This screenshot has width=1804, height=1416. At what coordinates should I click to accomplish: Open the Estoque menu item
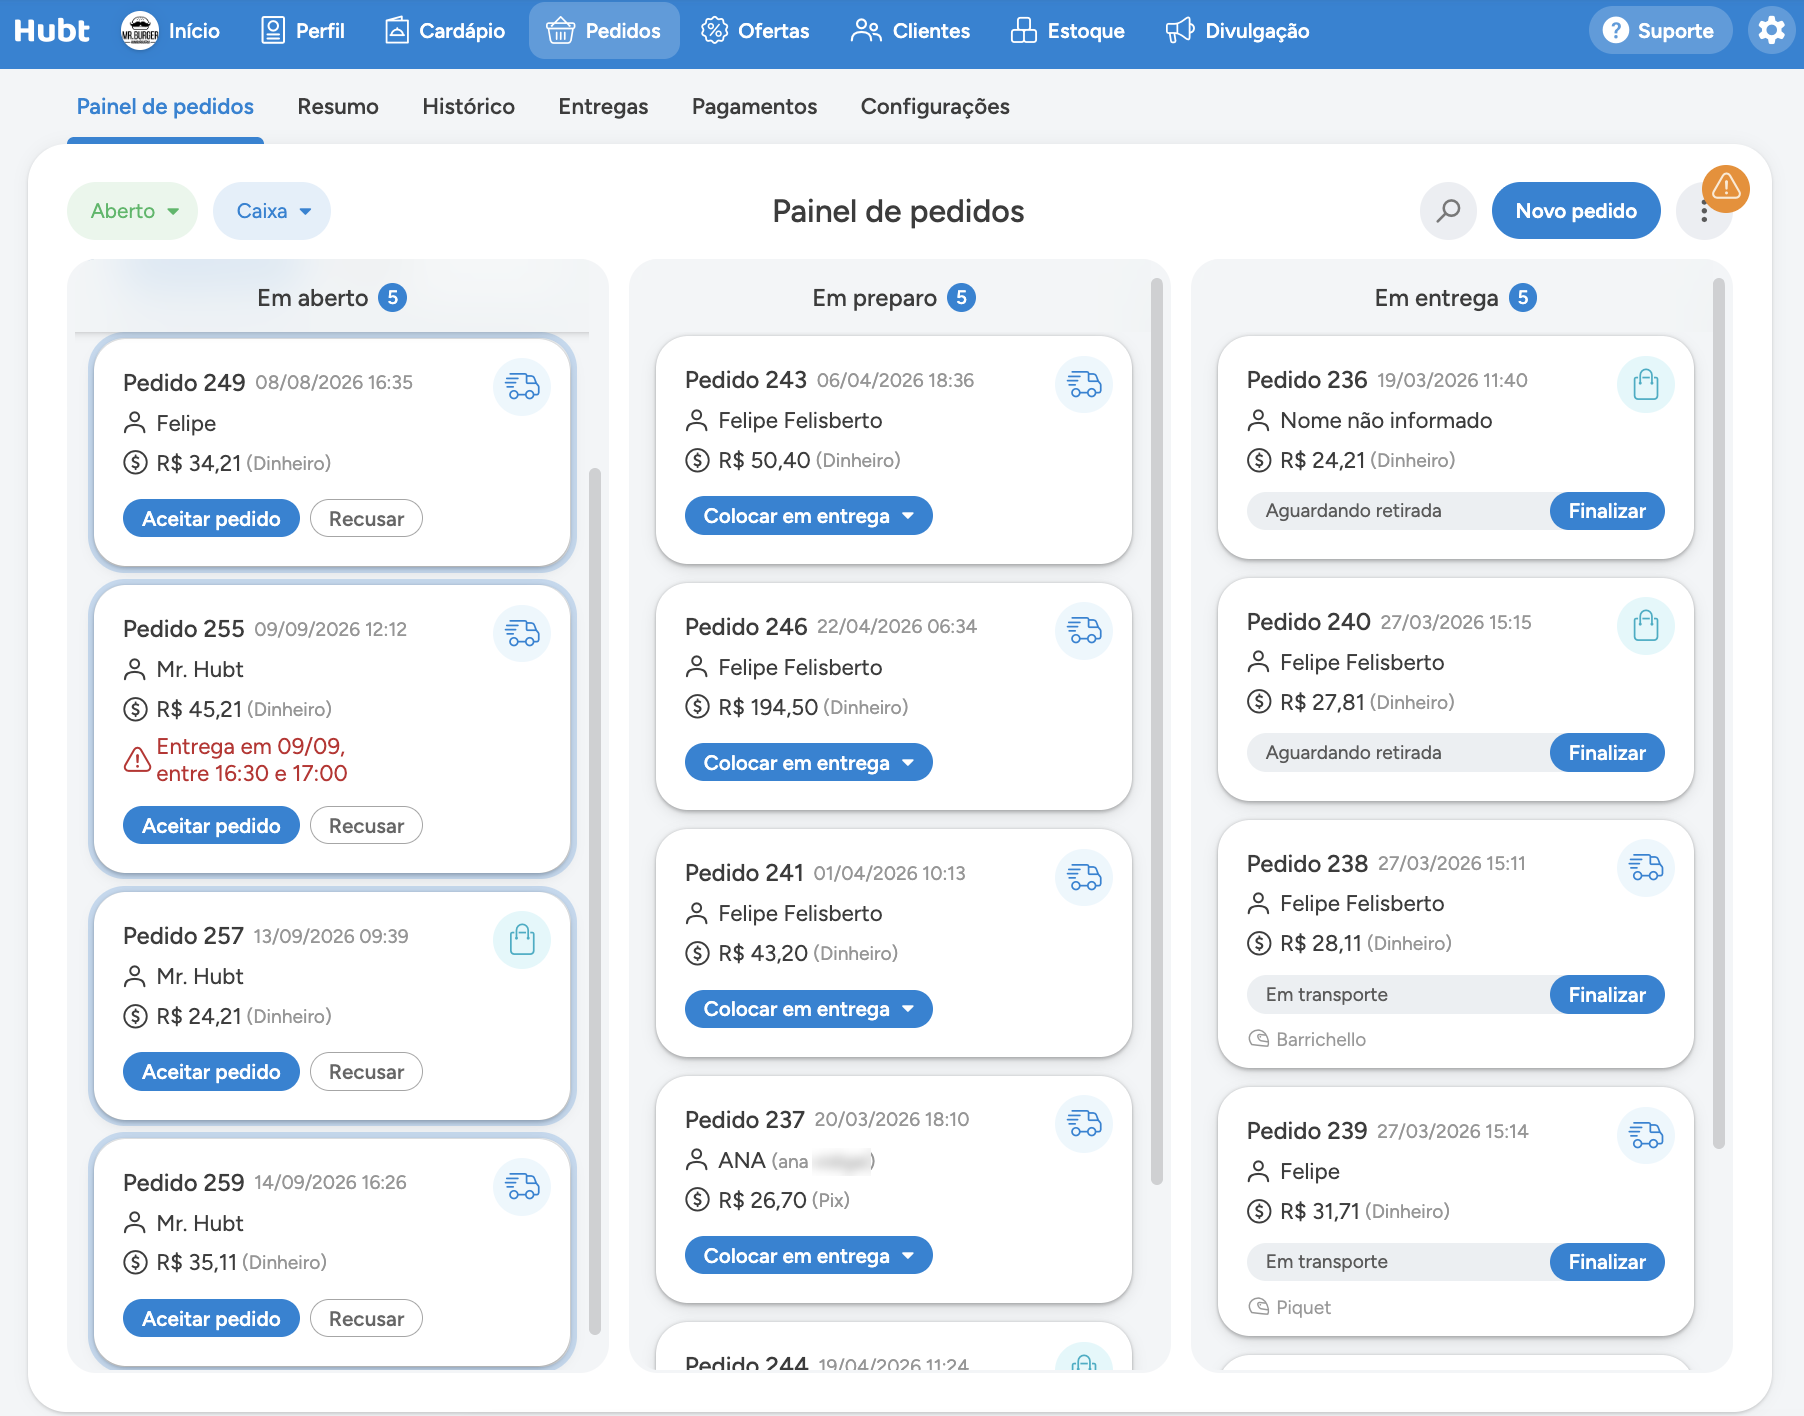coord(1067,31)
